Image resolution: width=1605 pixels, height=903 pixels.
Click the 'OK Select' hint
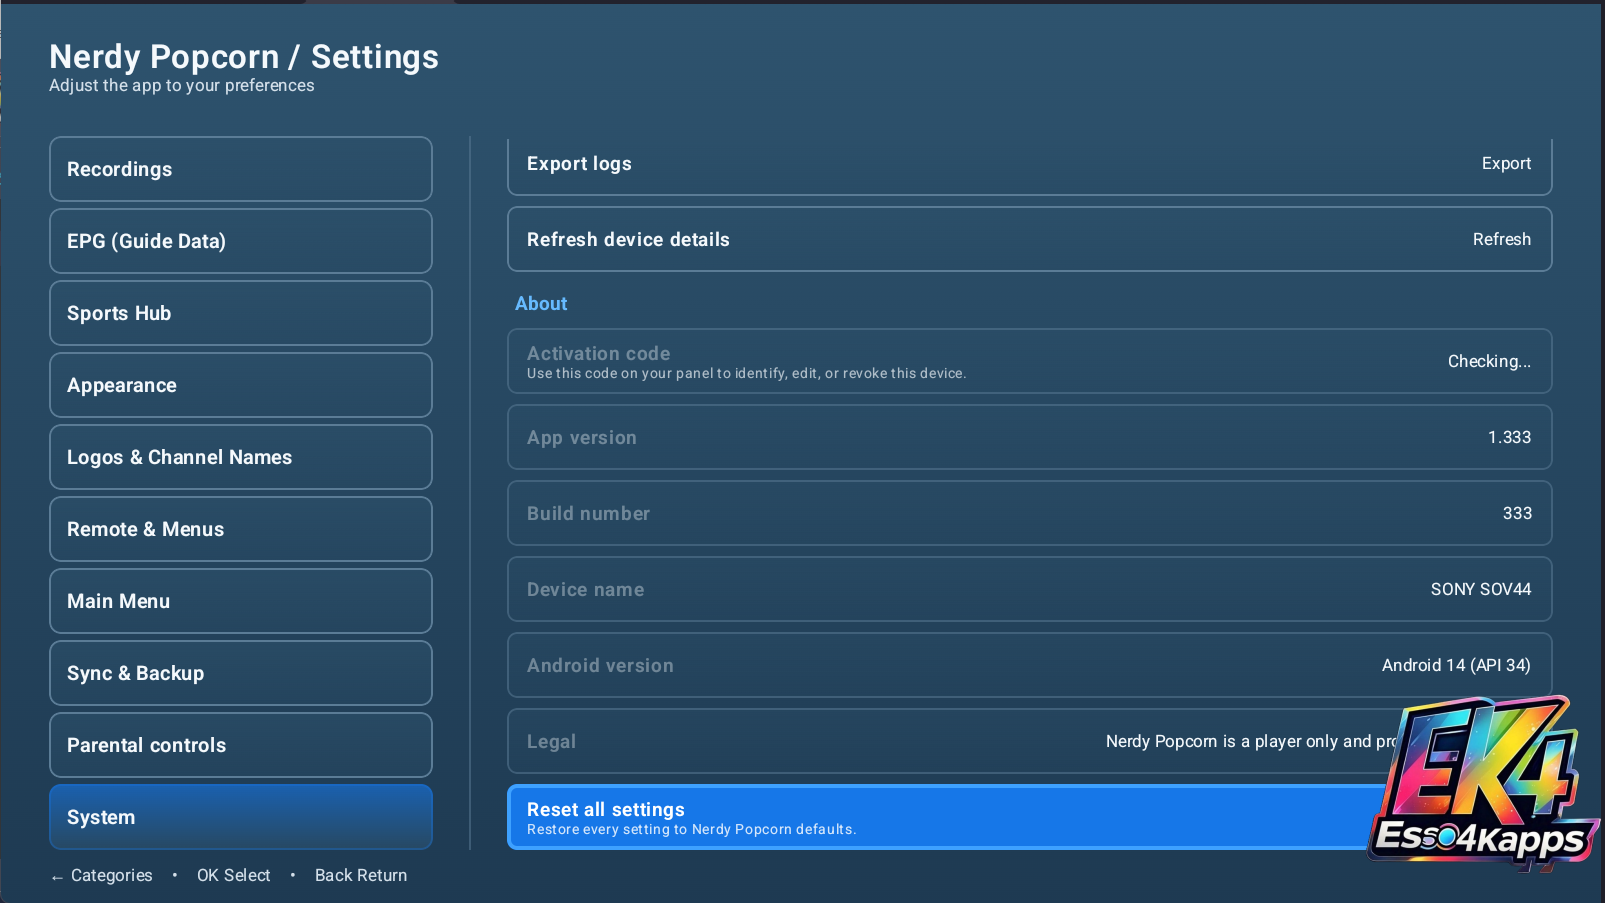233,875
